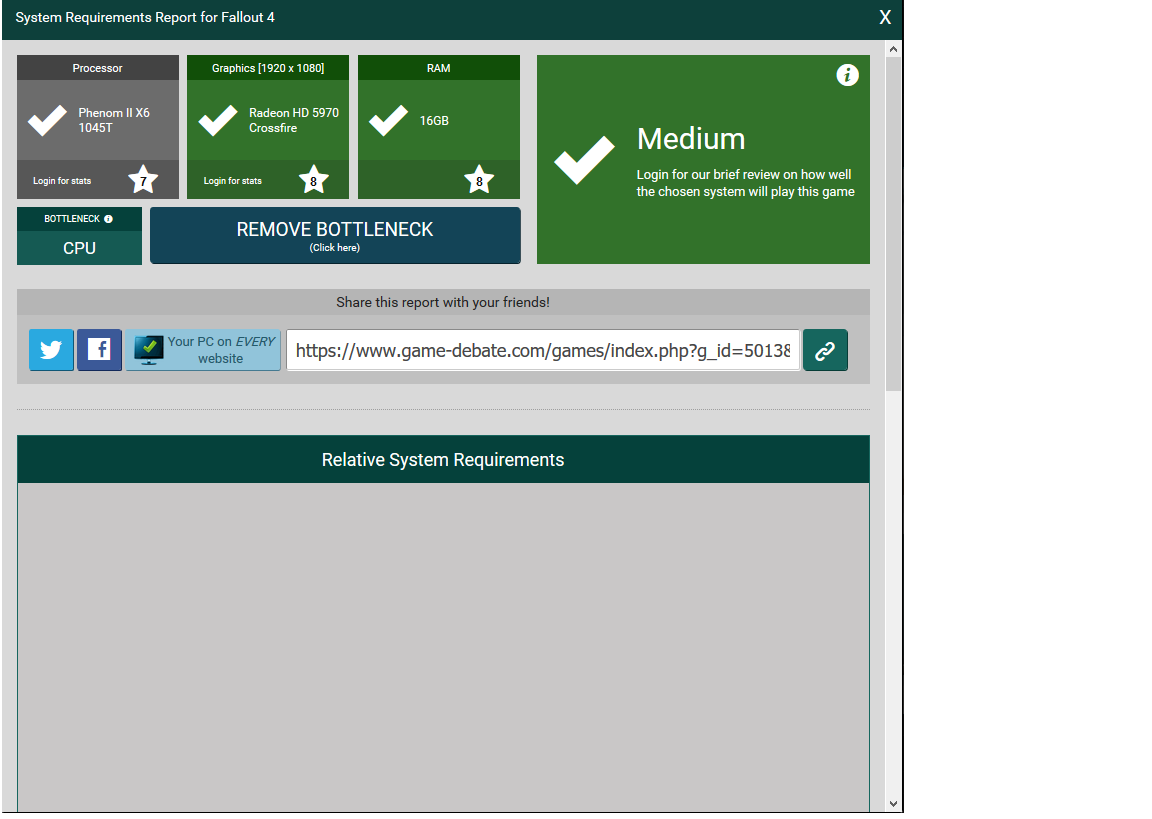Screen dimensions: 1152x819
Task: Click the scroll down arrow of the report
Action: click(893, 804)
